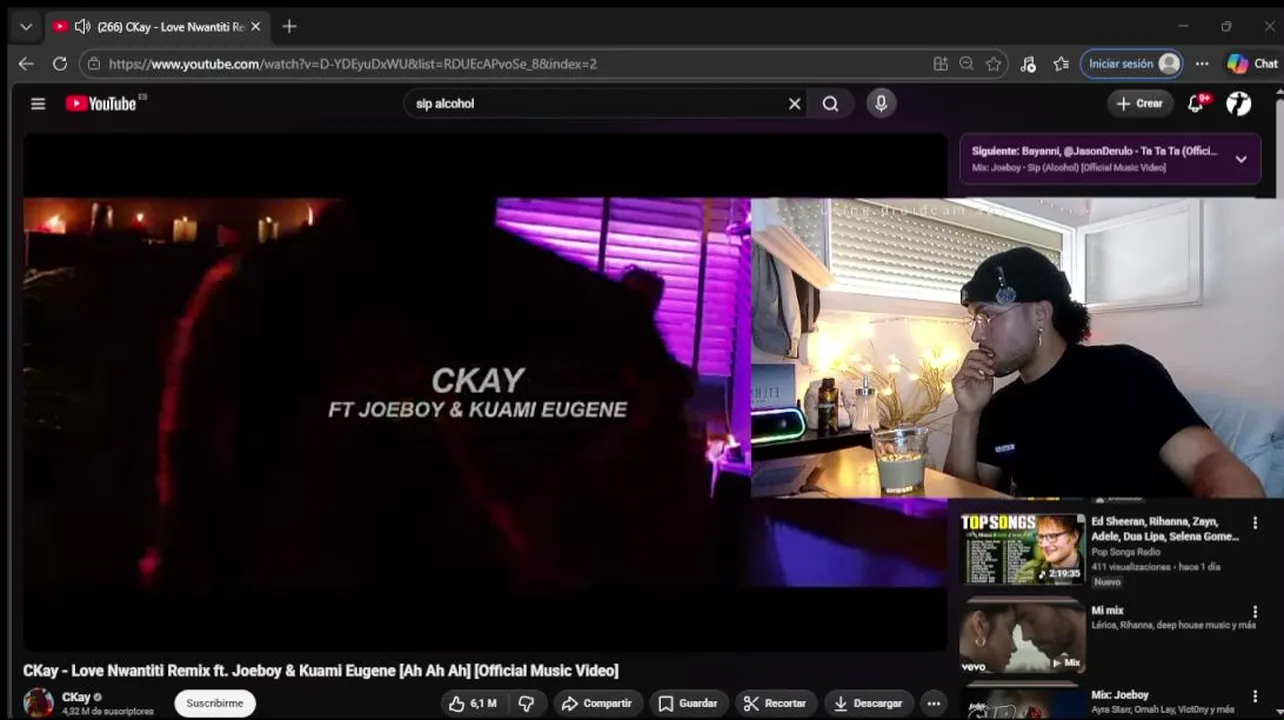1284x720 pixels.
Task: Open options for Ed Sheeran mix
Action: coord(1255,523)
